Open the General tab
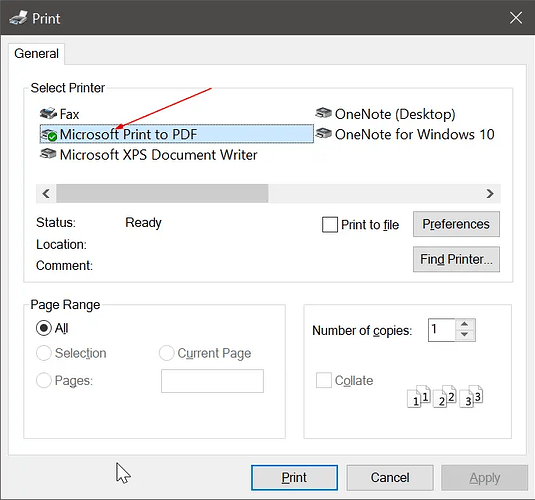This screenshot has height=500, width=535. [36, 54]
